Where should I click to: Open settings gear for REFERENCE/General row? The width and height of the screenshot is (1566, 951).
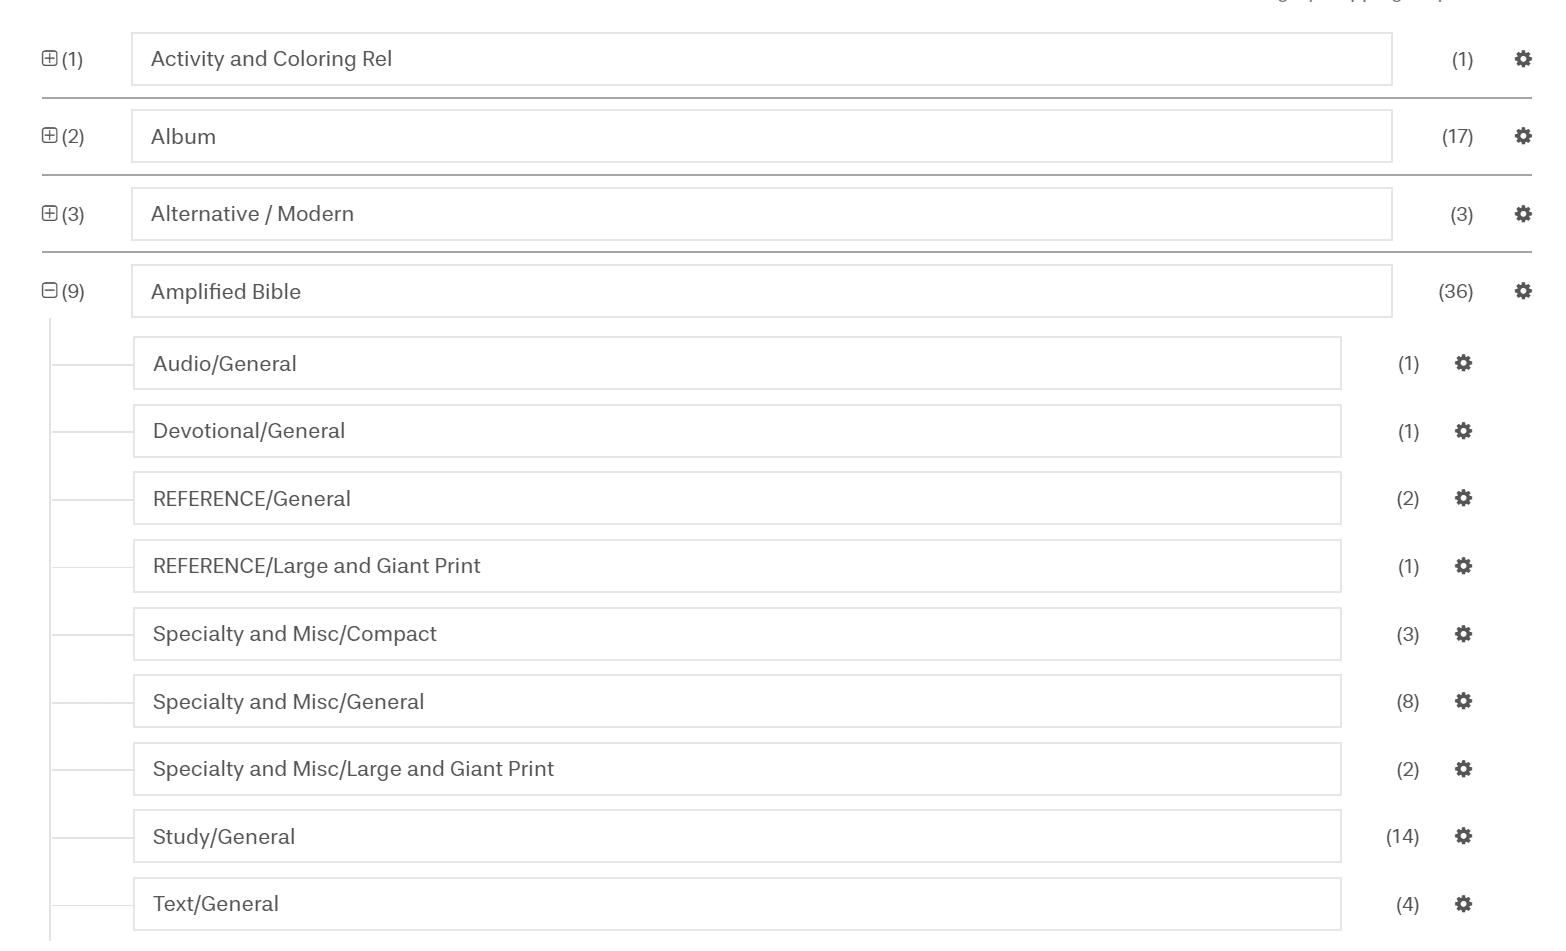1463,498
